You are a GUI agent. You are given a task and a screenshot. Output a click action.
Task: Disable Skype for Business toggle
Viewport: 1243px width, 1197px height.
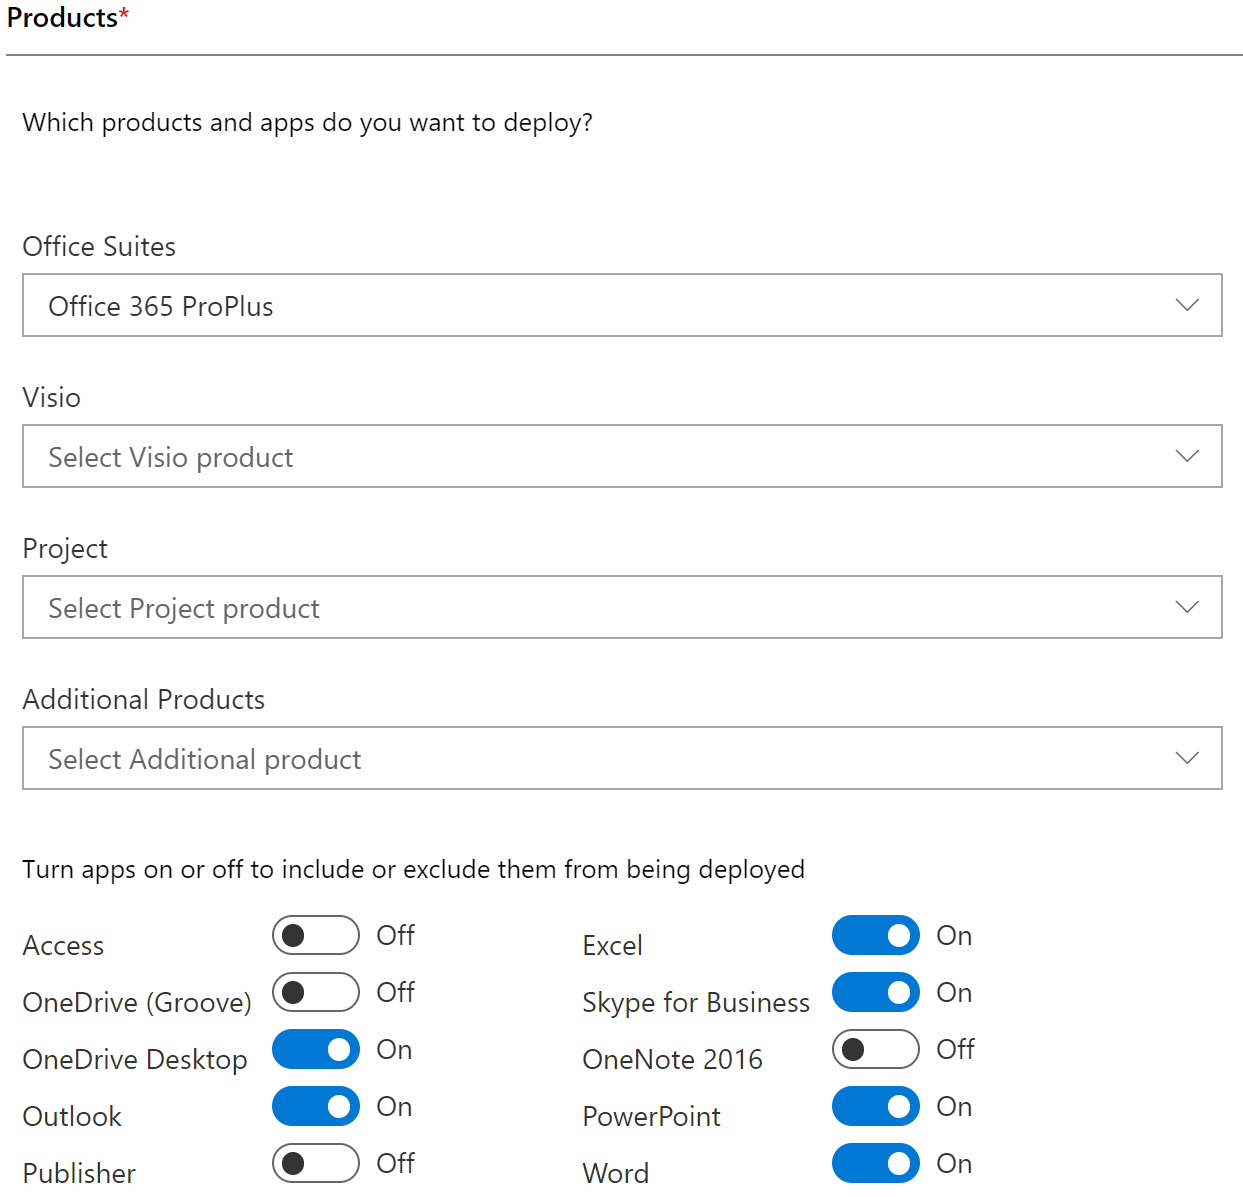[x=876, y=992]
